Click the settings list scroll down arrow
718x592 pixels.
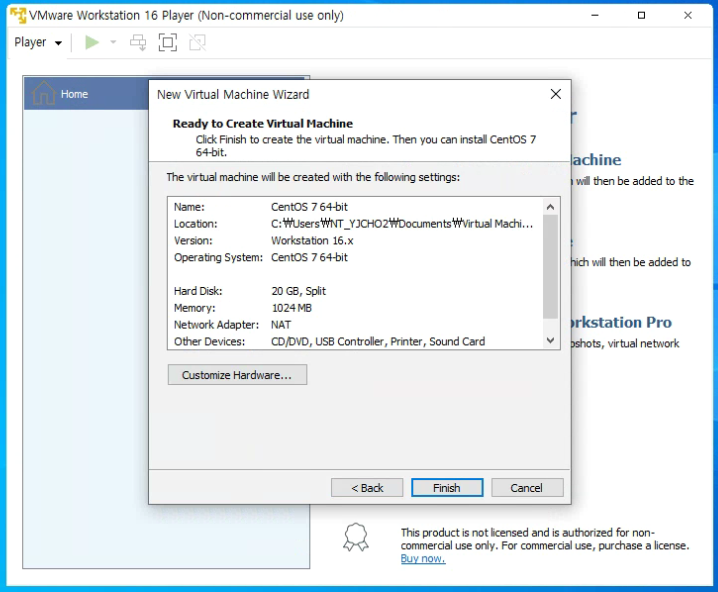tap(550, 340)
